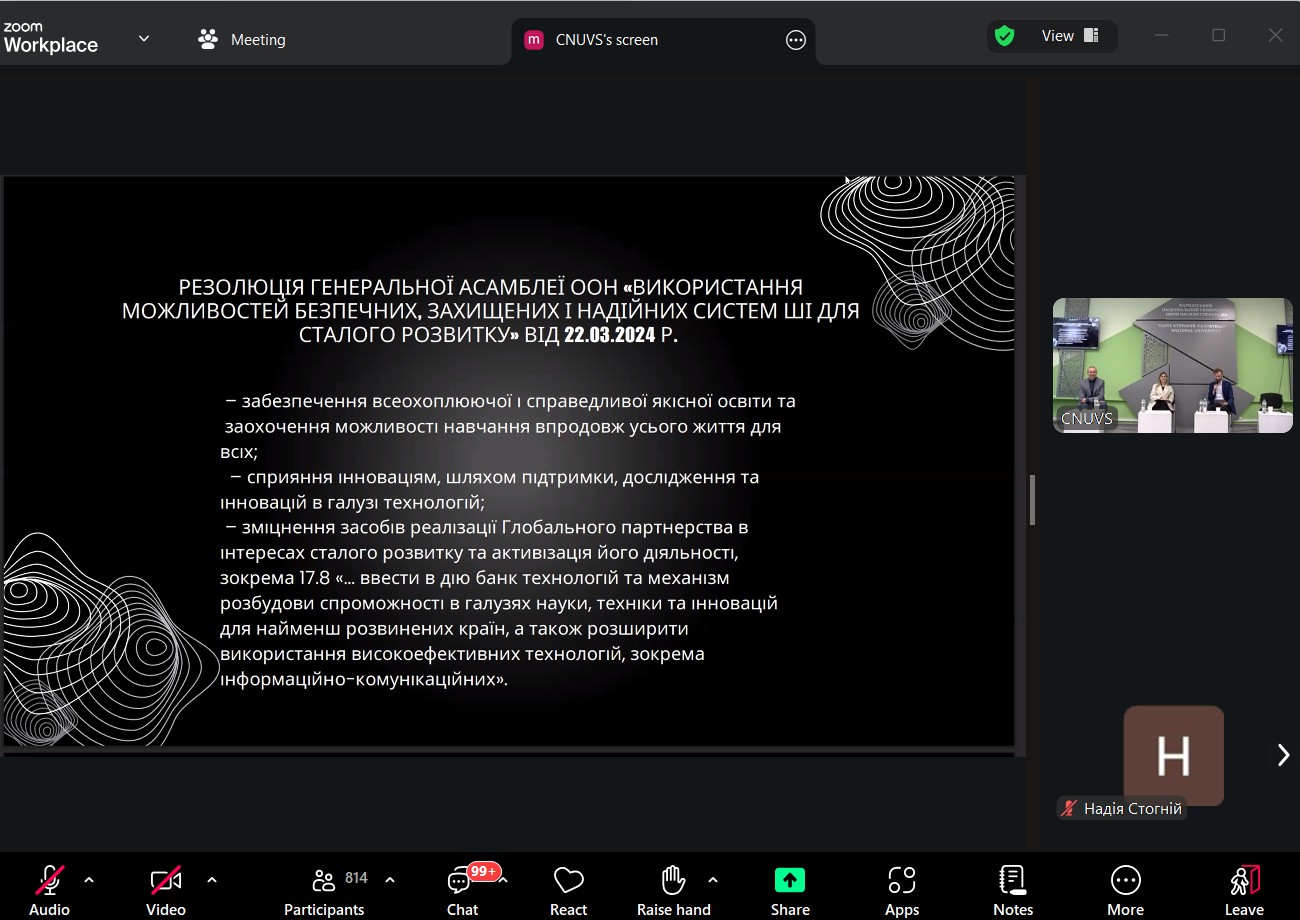Click the CNUVS video thumbnail
This screenshot has height=920, width=1300.
(x=1172, y=365)
